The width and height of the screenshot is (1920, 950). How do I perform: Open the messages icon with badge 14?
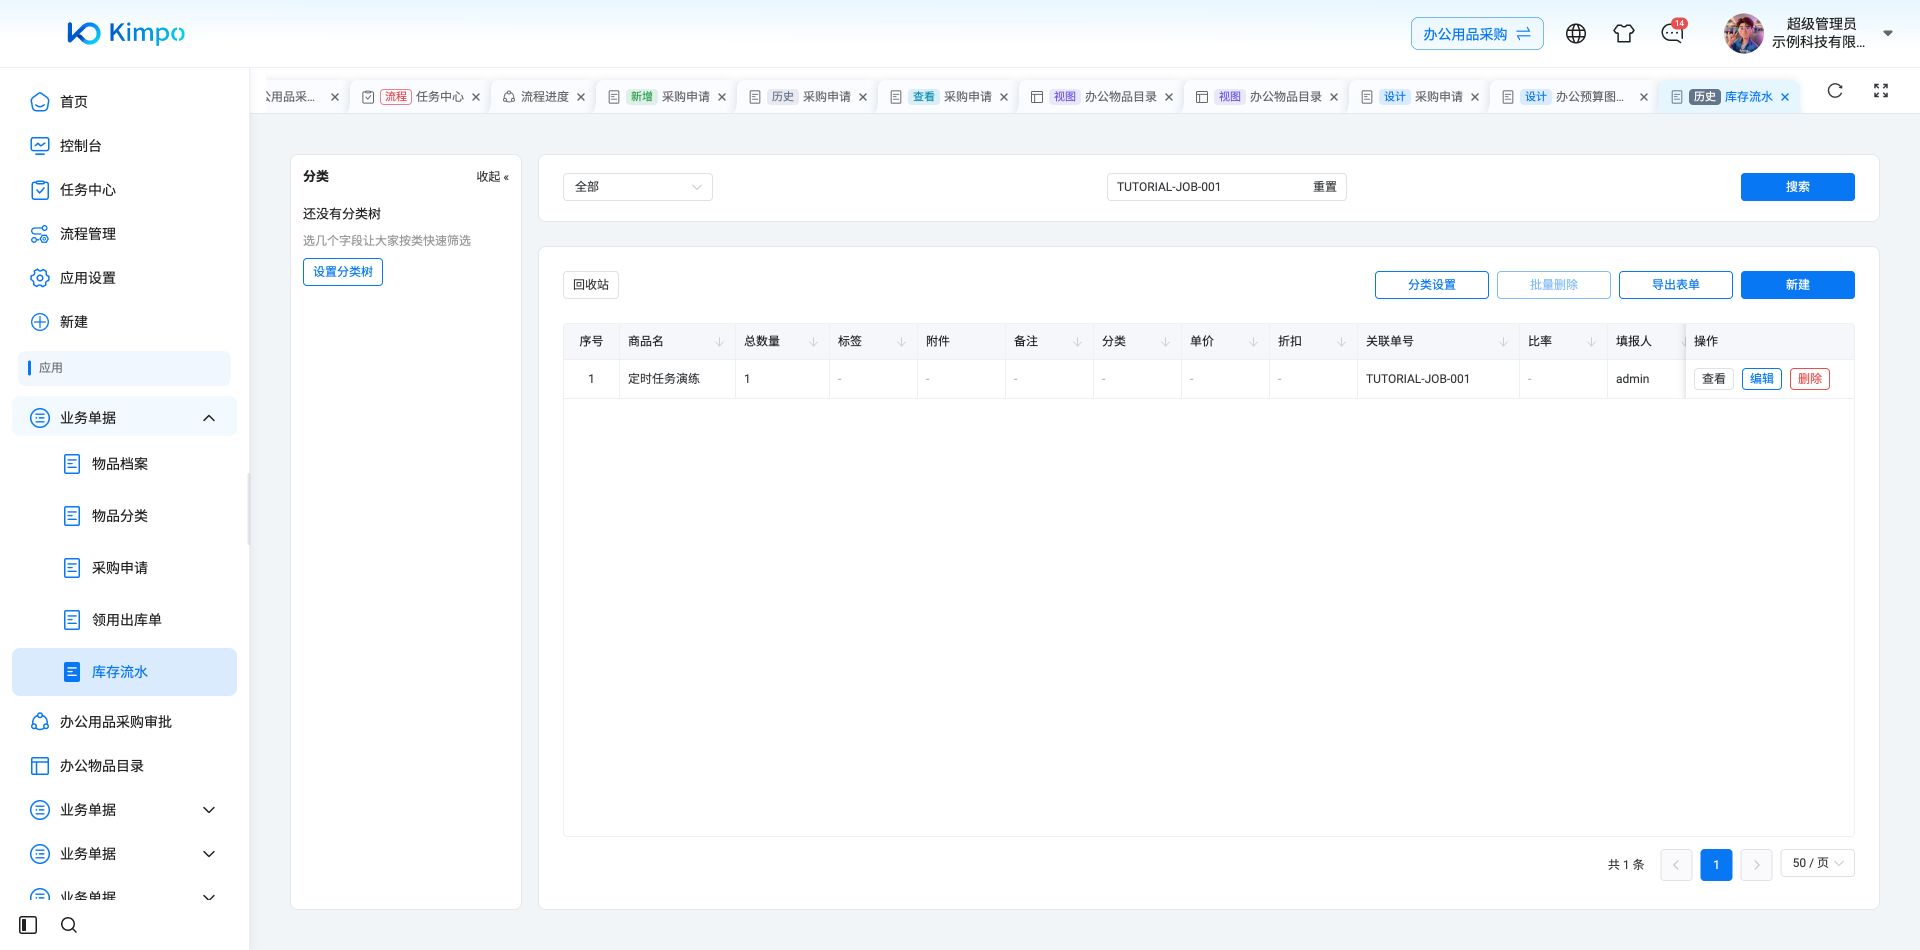[1672, 33]
